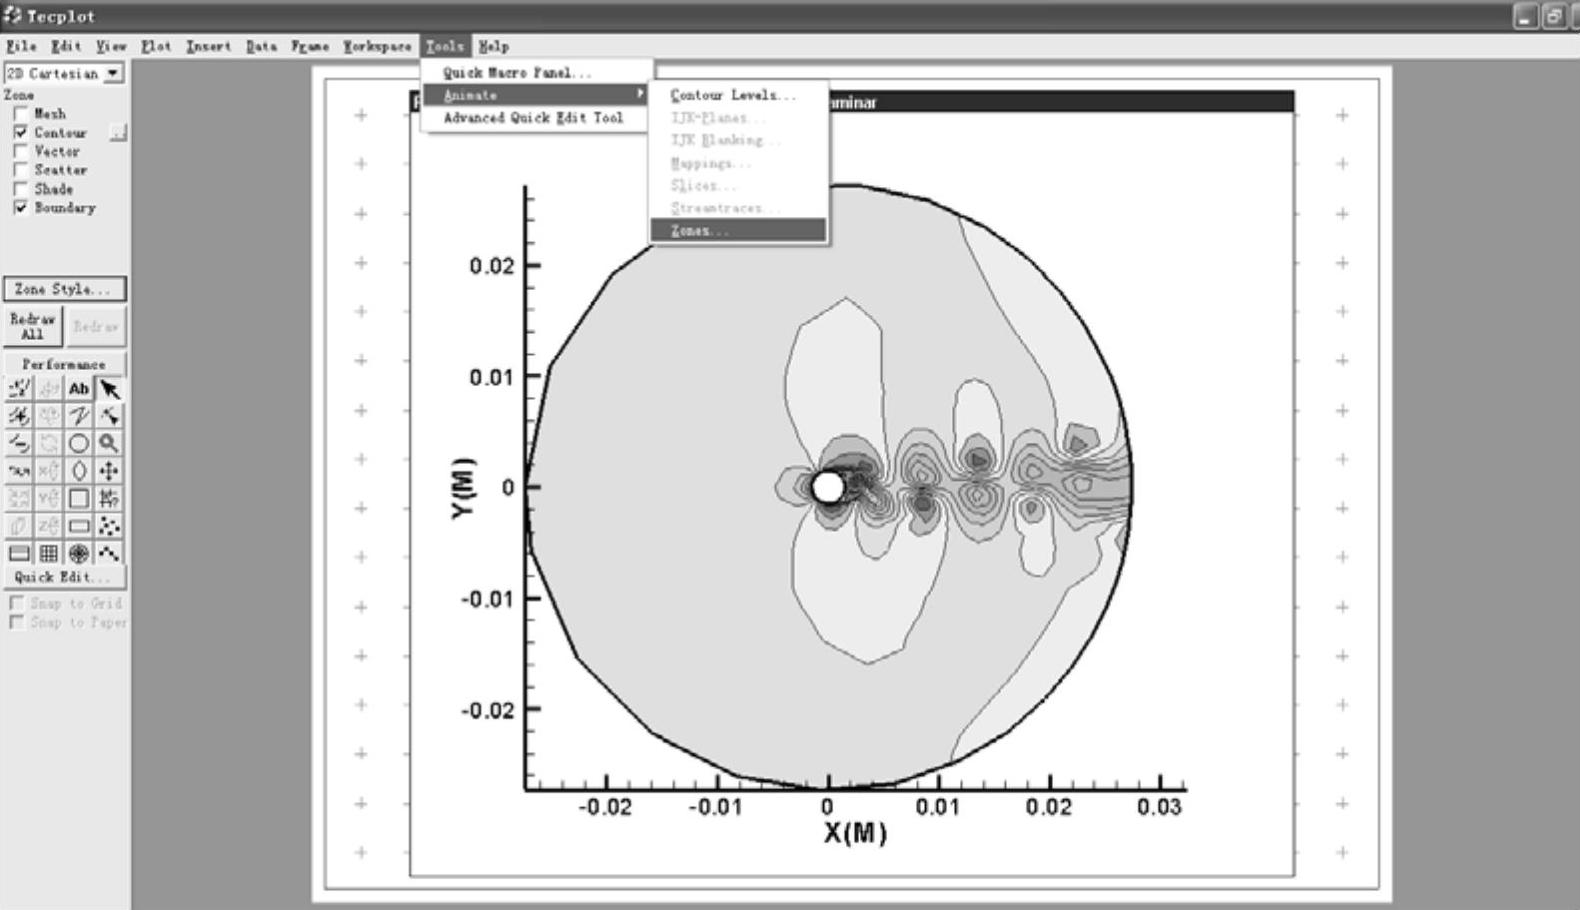Select the probe tool beside the square tool
The height and width of the screenshot is (910, 1580).
tap(109, 498)
